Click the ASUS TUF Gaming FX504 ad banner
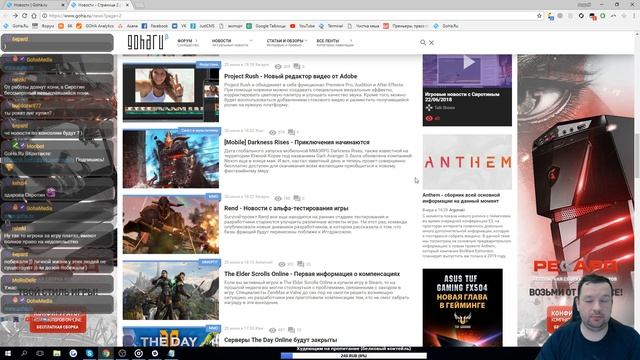Image resolution: width=640 pixels, height=360 pixels. tap(462, 307)
